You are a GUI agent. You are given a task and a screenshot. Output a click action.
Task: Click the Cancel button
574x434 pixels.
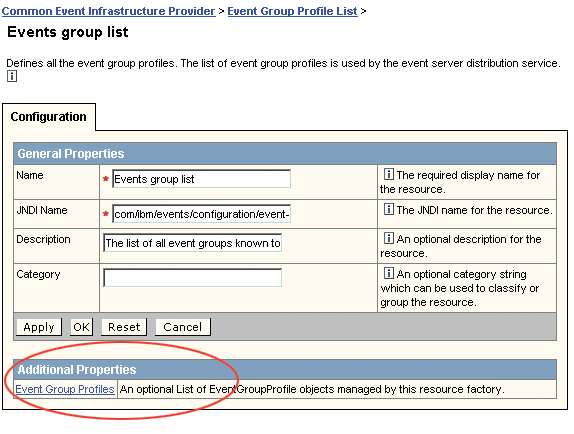click(183, 327)
